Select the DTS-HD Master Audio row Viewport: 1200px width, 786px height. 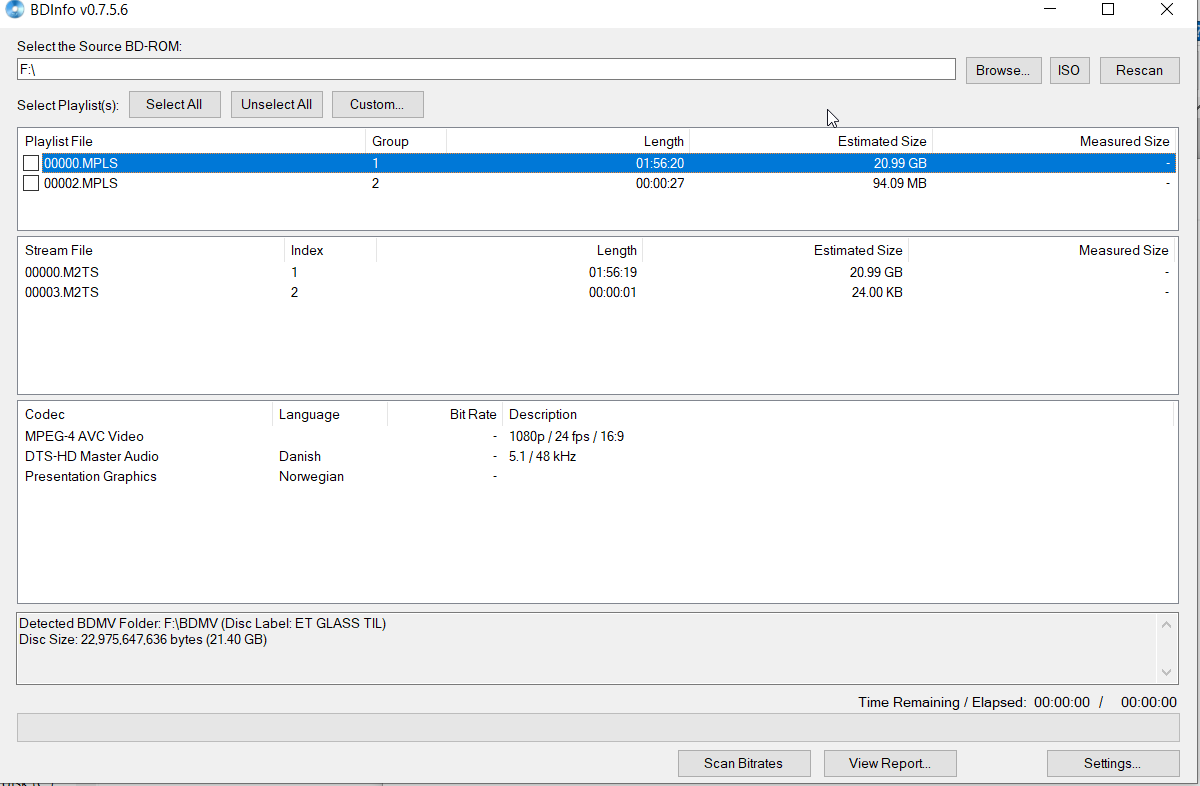coord(597,456)
